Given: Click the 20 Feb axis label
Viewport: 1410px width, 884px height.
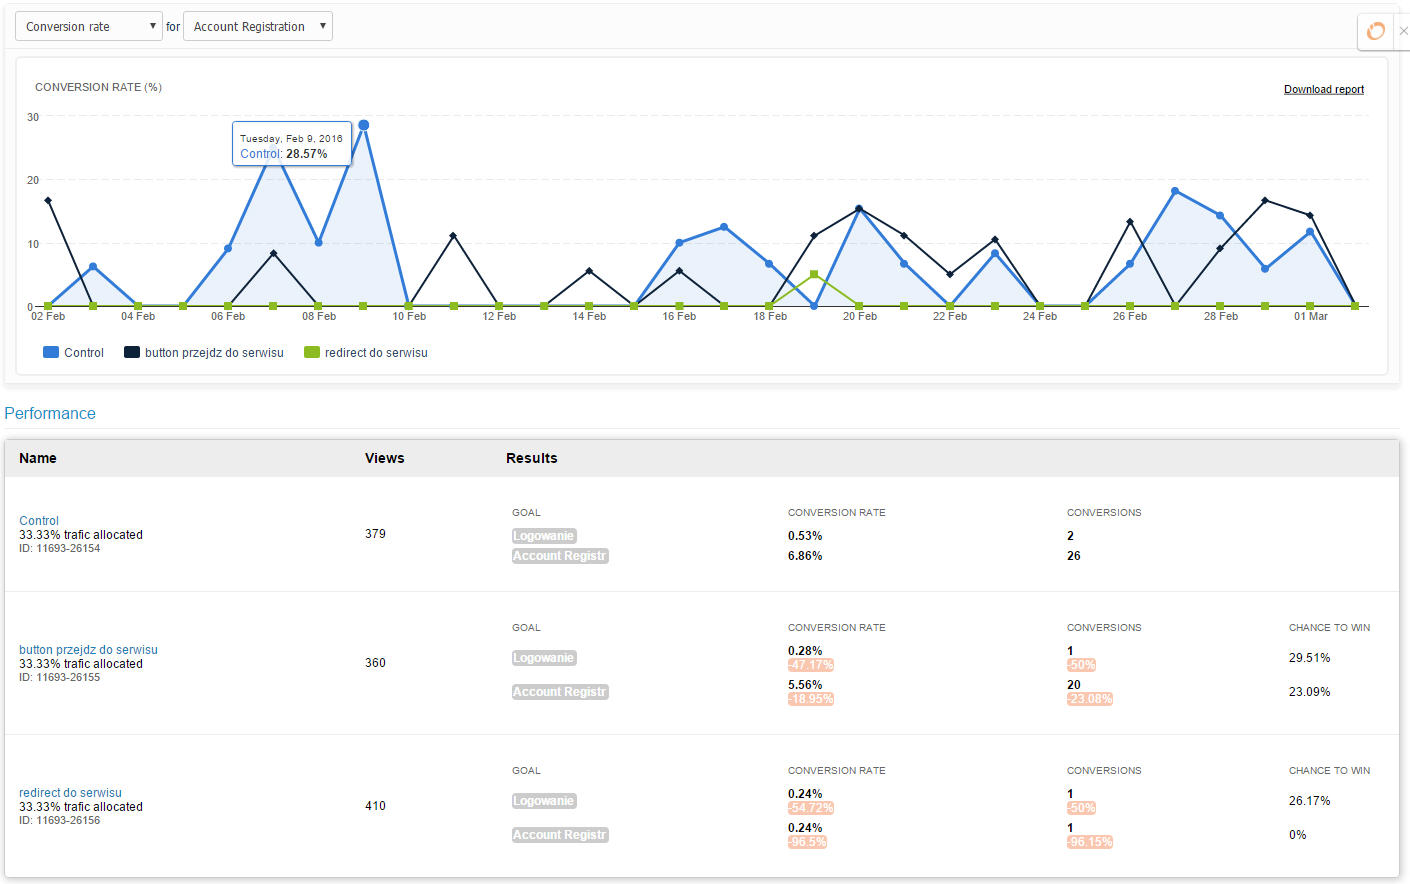Looking at the screenshot, I should 860,316.
